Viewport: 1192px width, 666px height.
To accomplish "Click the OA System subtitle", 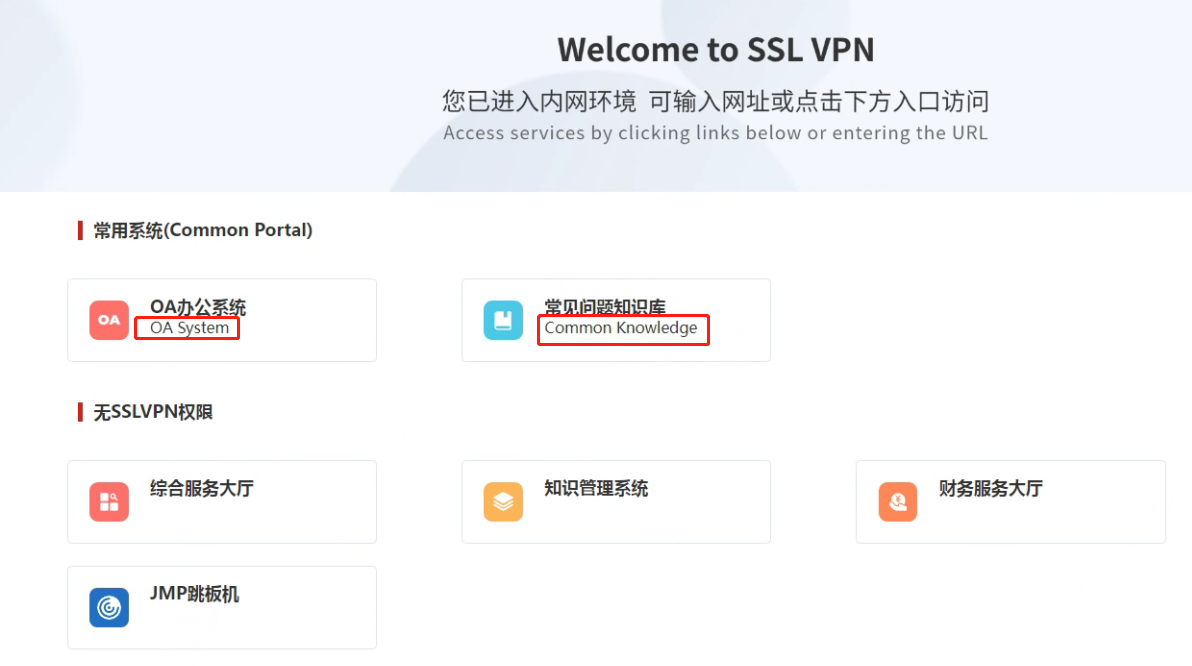I will 189,328.
